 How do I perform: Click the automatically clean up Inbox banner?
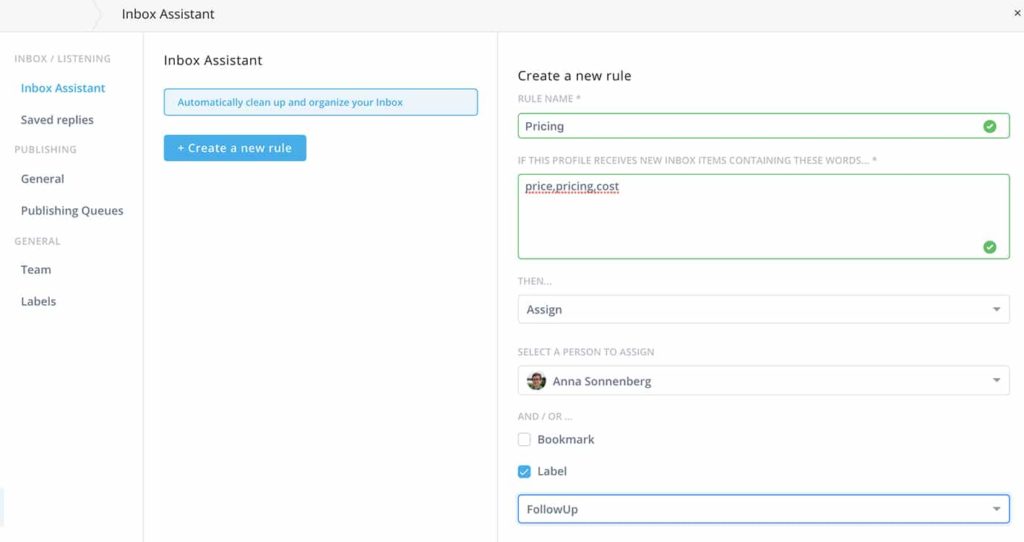(x=320, y=102)
